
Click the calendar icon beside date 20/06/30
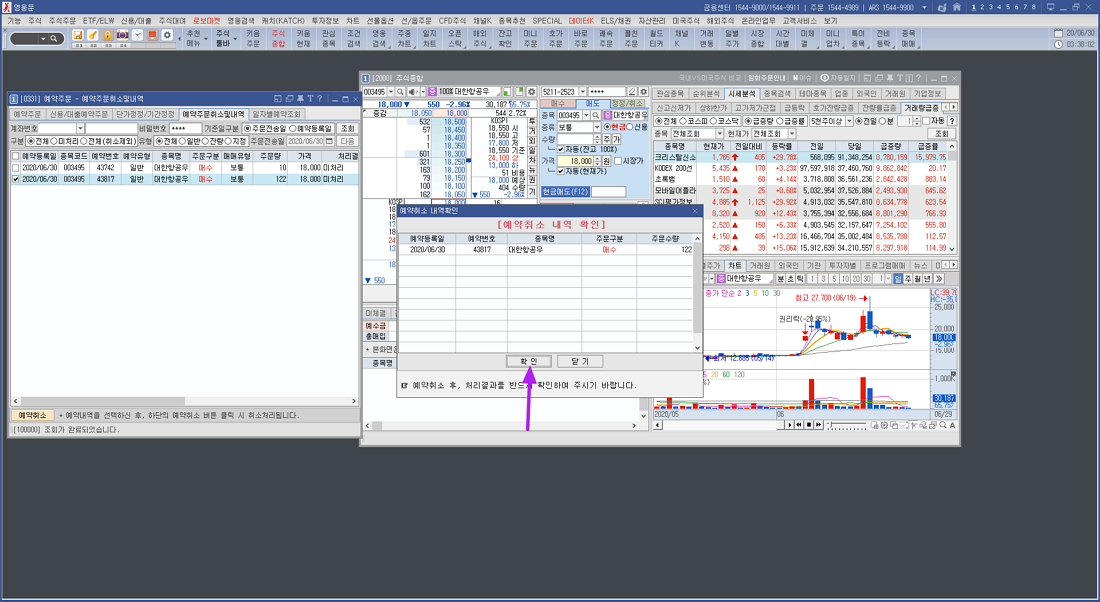pos(1059,33)
